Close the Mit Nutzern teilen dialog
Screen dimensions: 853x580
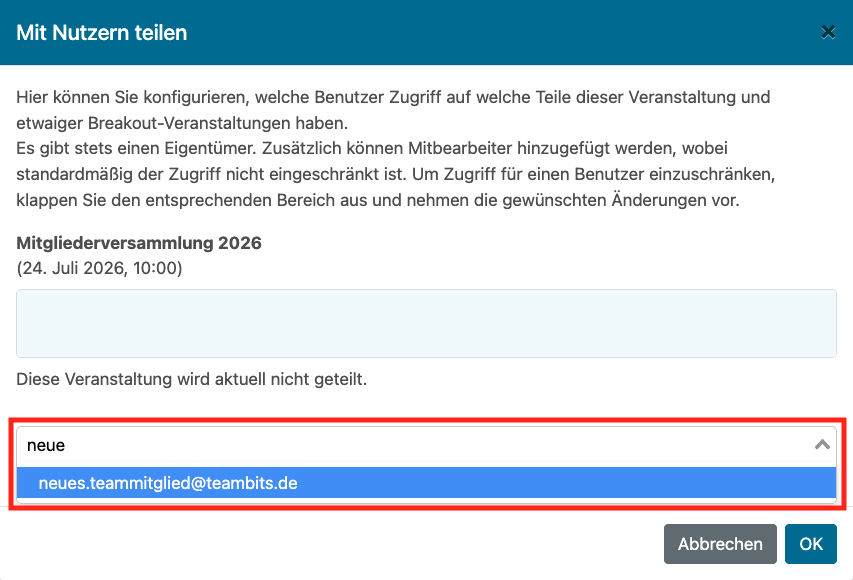coord(828,33)
